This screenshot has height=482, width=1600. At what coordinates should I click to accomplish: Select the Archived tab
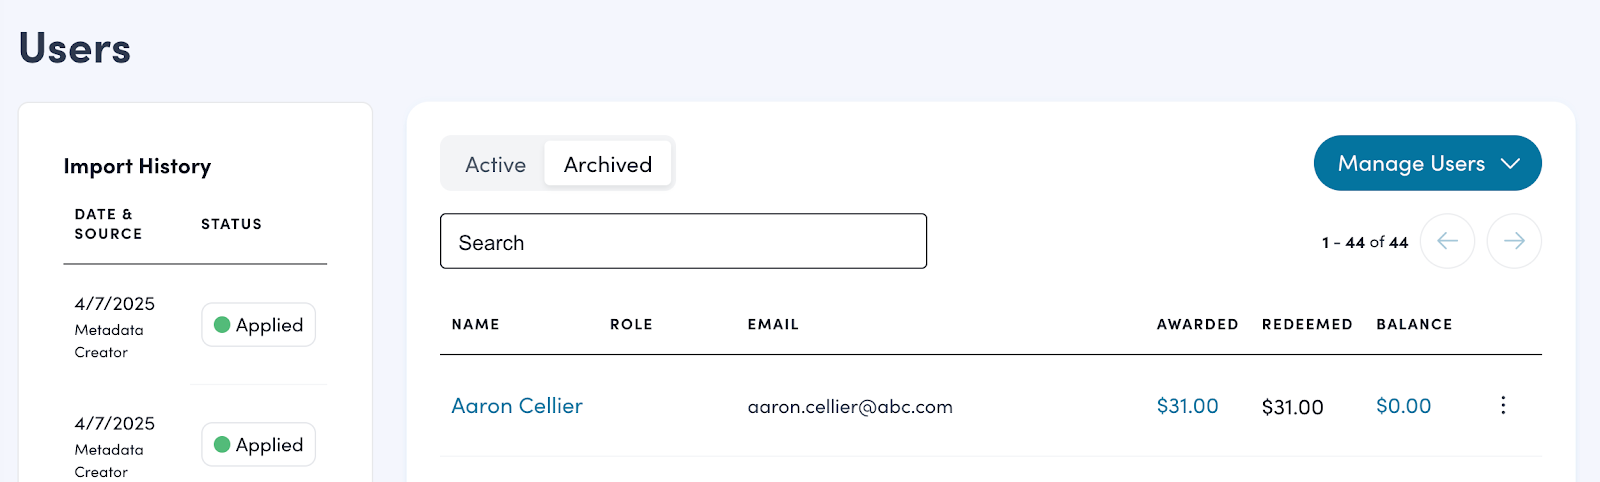(x=608, y=164)
